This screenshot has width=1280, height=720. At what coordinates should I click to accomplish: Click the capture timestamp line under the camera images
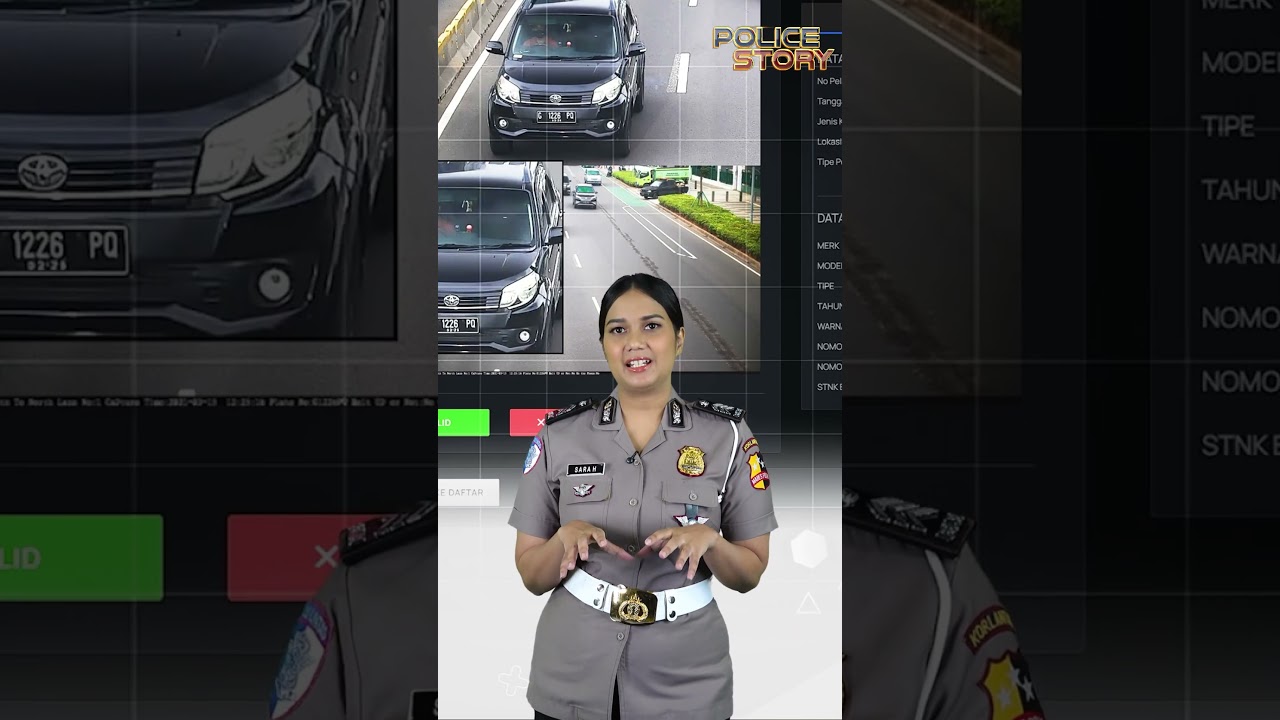519,373
